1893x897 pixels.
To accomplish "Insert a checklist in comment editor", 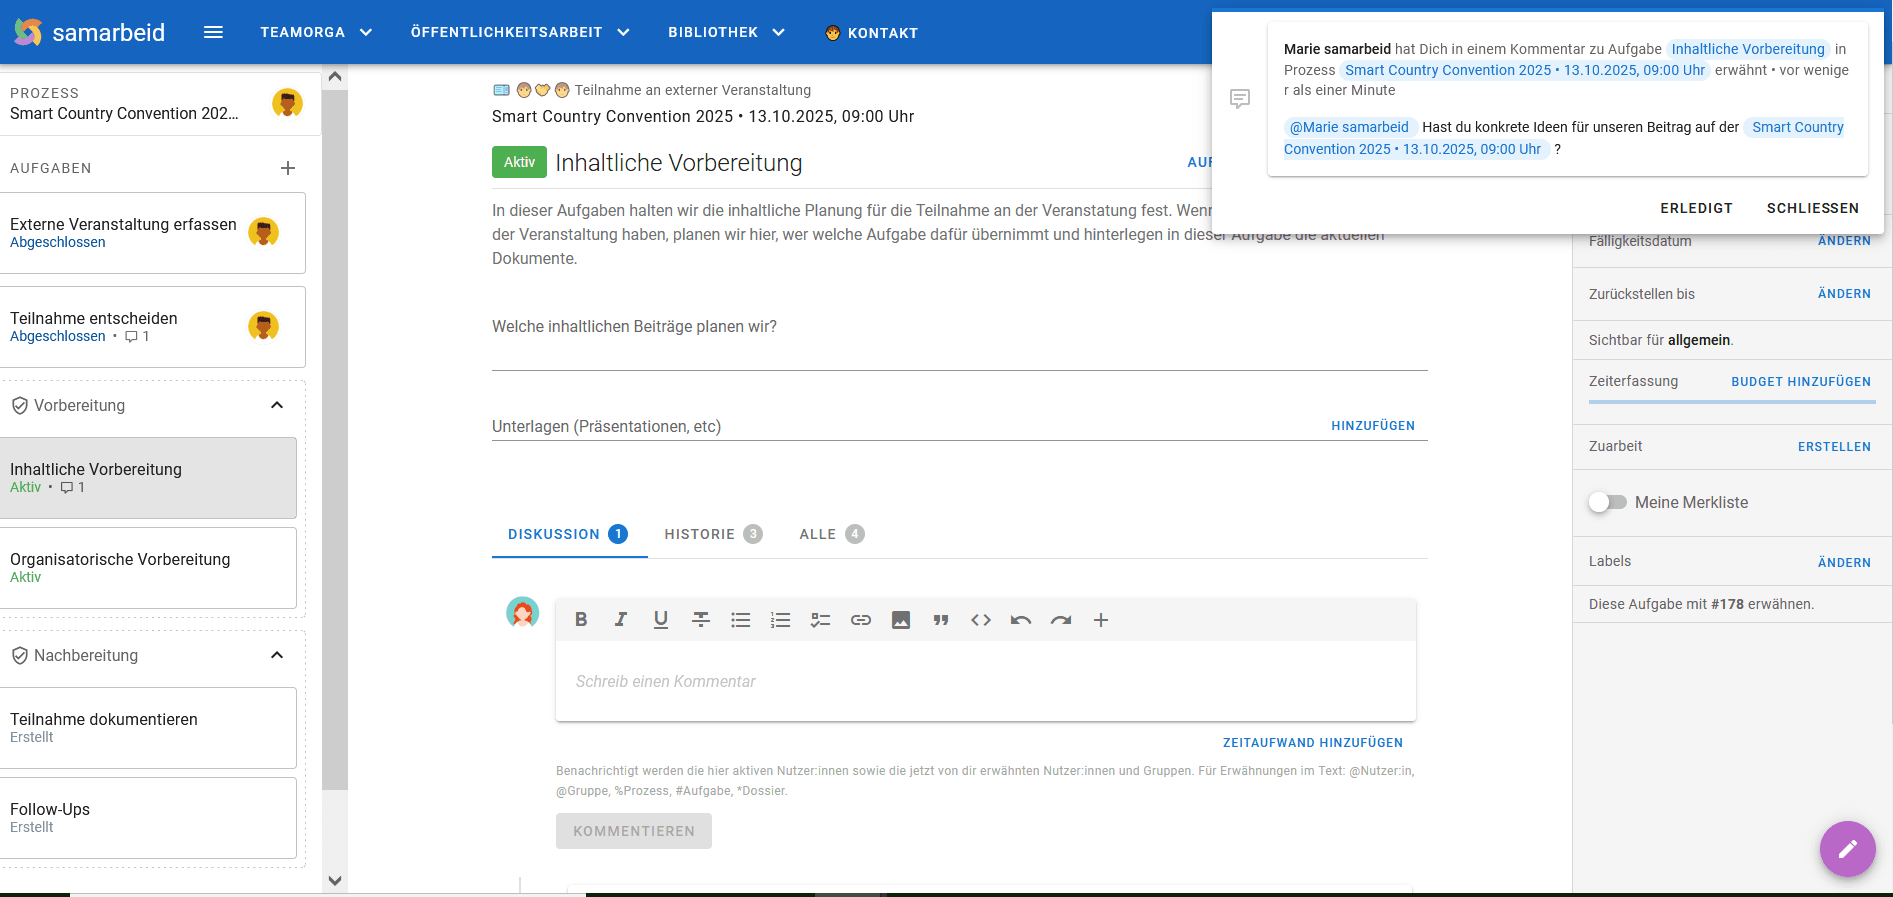I will [821, 620].
